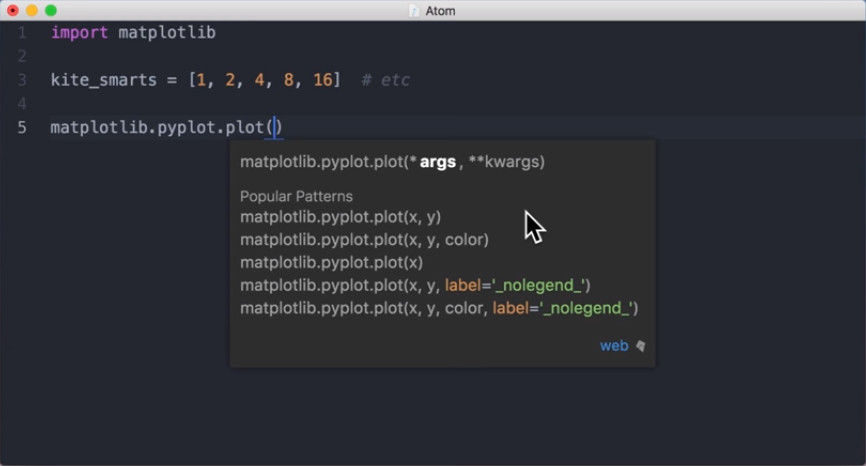Click the matplotlib.pyplot.plot( call on line 5
This screenshot has width=866, height=466.
click(166, 128)
